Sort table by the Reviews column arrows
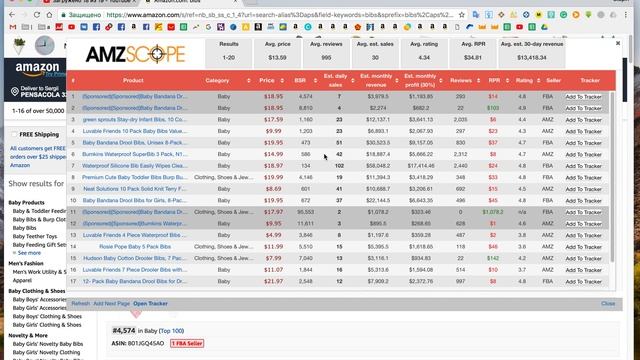Viewport: 640px width, 360px height. point(478,81)
